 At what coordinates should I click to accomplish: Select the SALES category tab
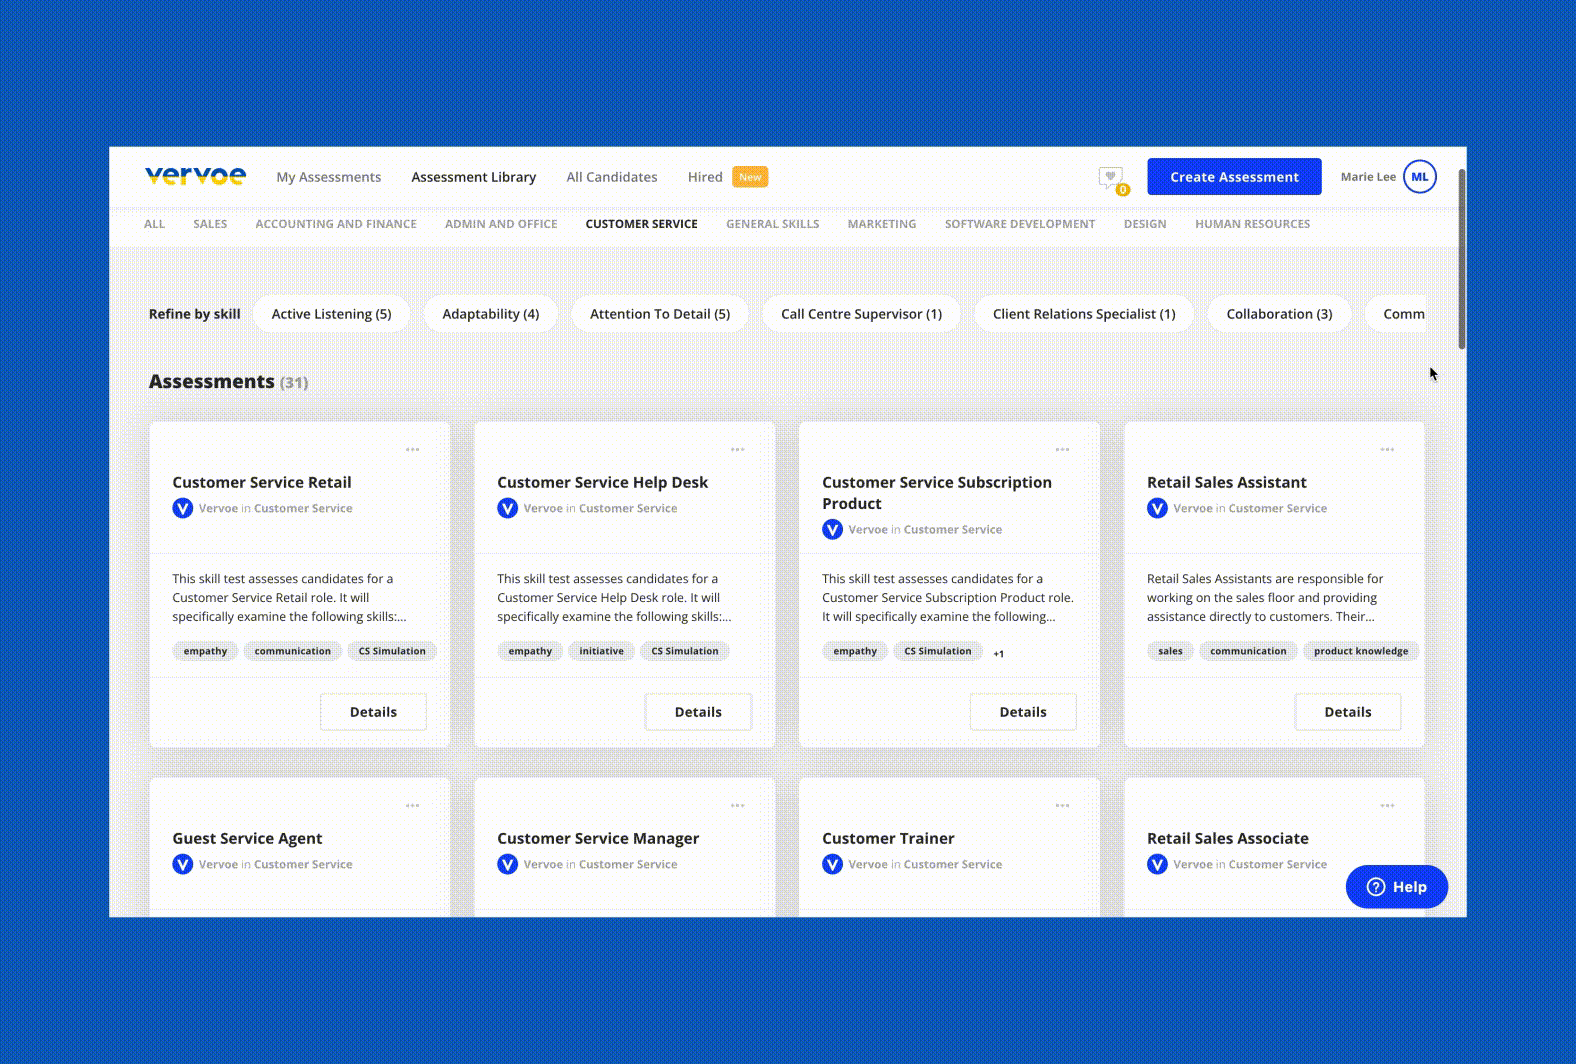(210, 224)
